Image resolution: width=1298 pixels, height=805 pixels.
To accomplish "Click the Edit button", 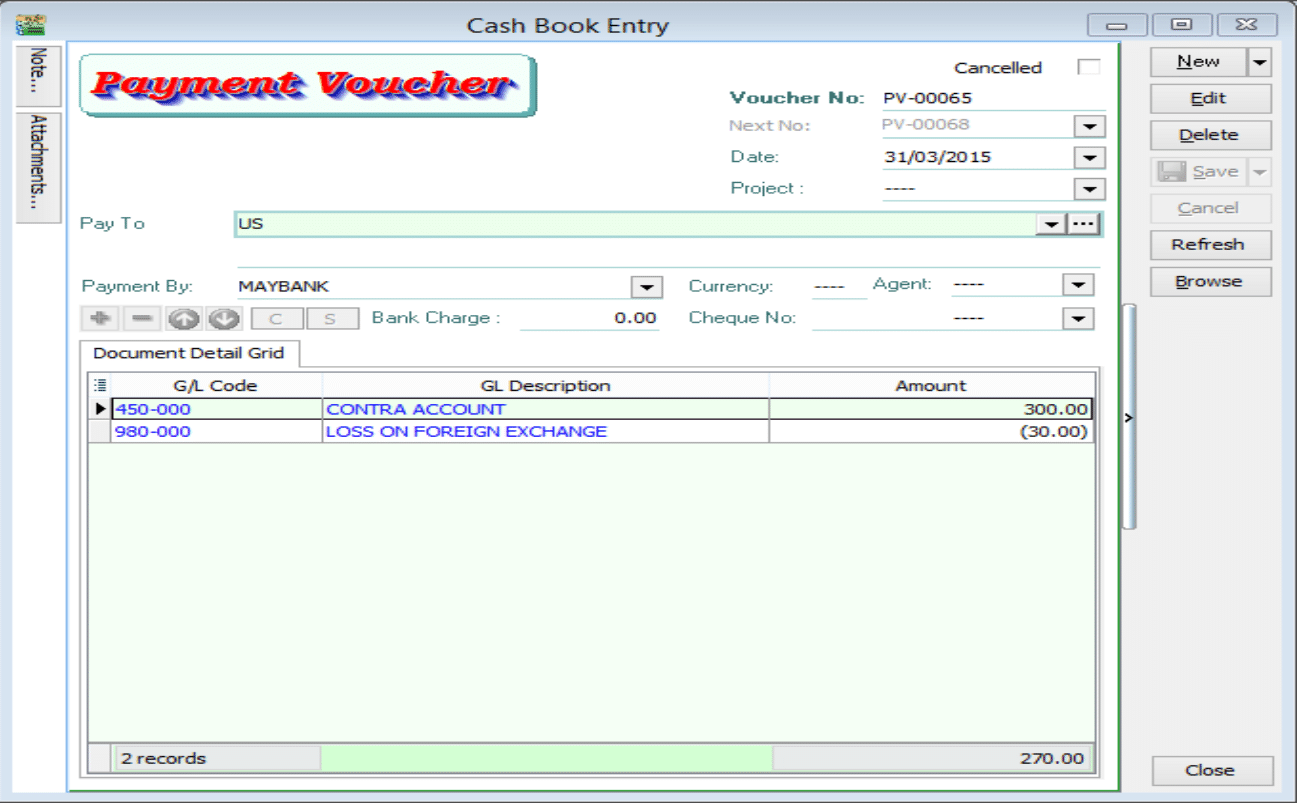I will click(x=1209, y=99).
